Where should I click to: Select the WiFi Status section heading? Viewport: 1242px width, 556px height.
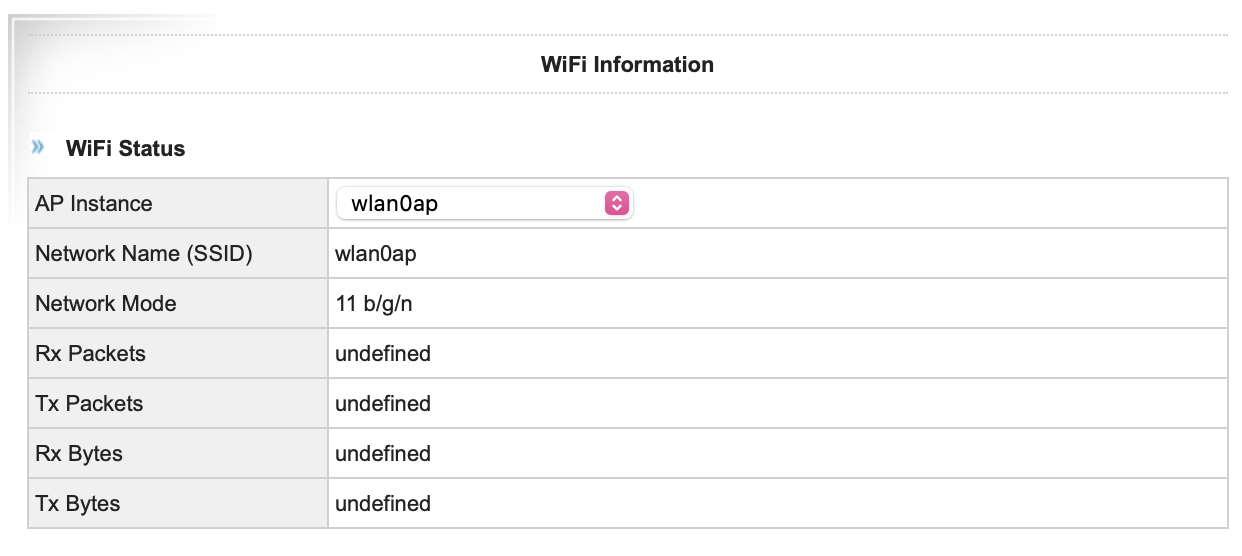[x=125, y=149]
